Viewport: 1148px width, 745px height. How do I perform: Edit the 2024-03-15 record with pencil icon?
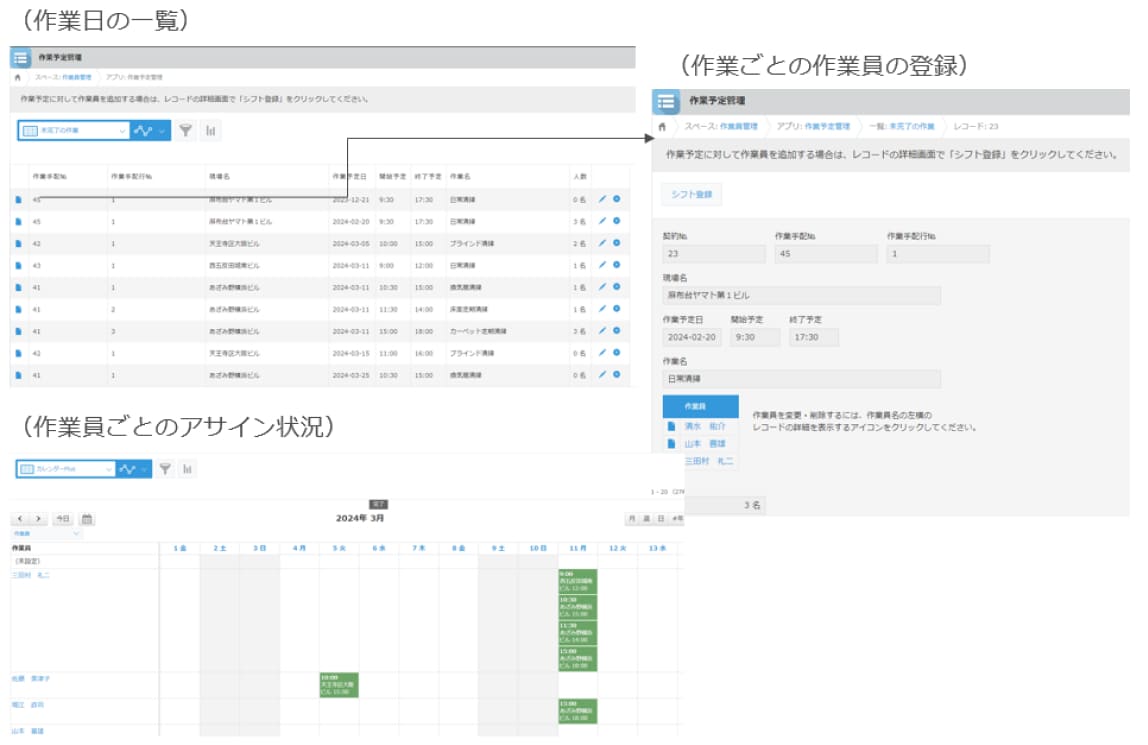603,353
